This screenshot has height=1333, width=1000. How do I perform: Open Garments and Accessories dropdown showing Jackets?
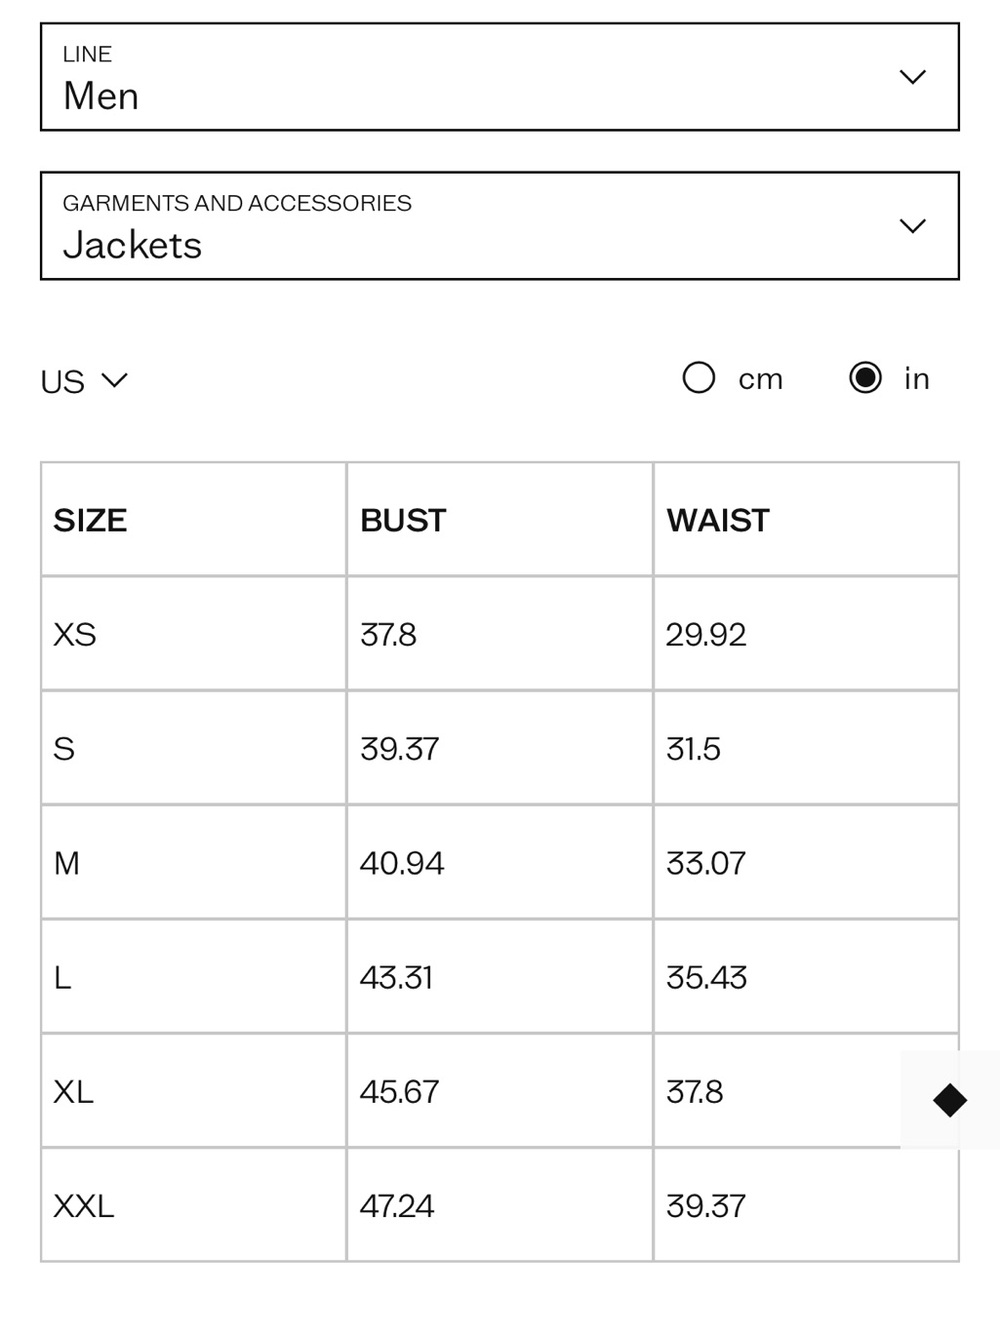500,226
